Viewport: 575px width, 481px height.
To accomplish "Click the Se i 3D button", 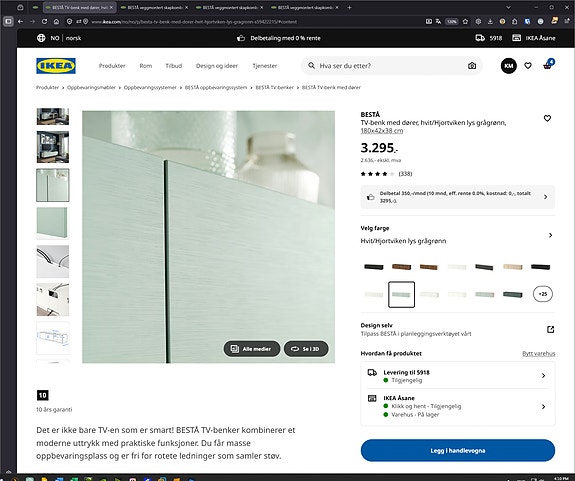I will [306, 349].
